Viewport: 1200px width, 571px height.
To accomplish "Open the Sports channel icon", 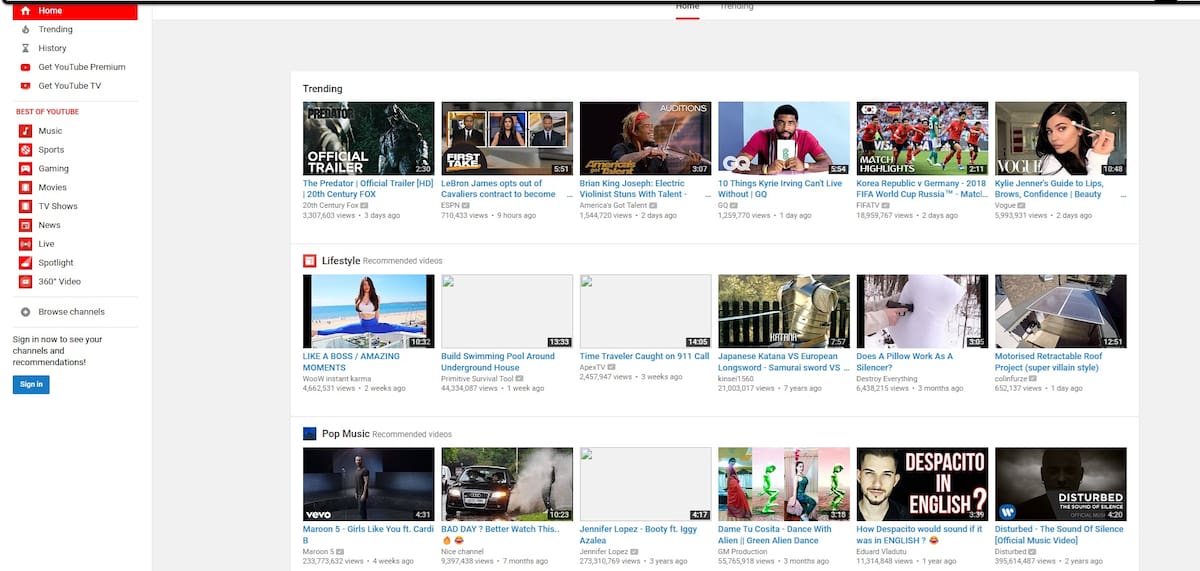I will coord(25,150).
